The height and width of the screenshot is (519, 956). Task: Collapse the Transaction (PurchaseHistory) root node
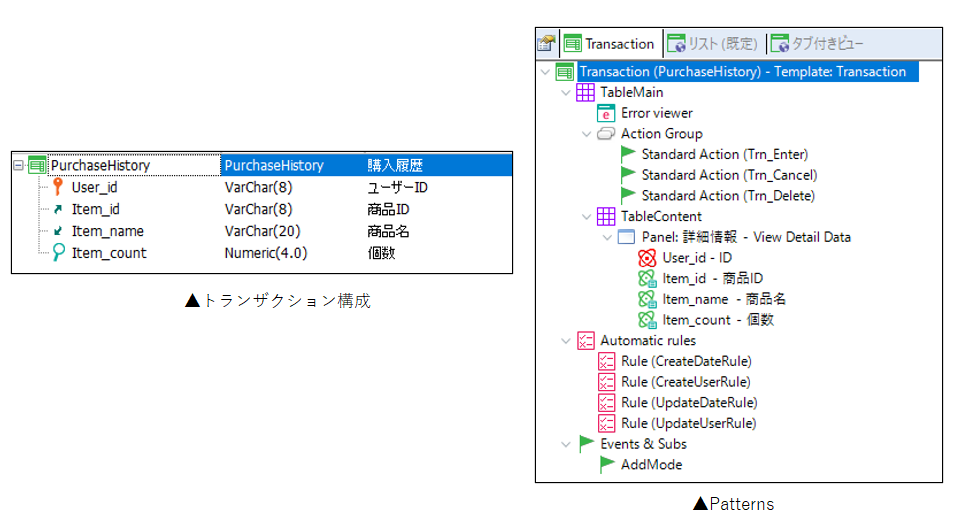pyautogui.click(x=545, y=72)
